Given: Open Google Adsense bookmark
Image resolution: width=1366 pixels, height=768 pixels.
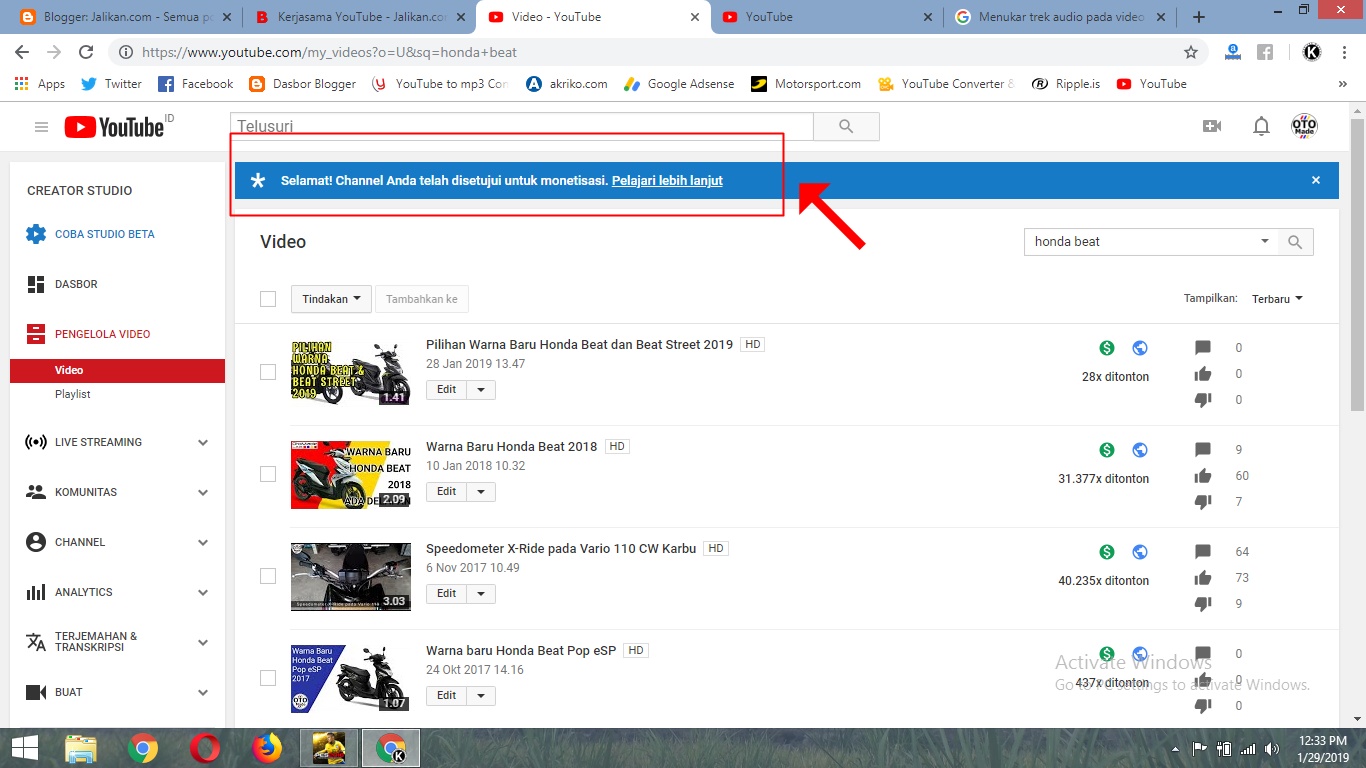Looking at the screenshot, I should [679, 84].
